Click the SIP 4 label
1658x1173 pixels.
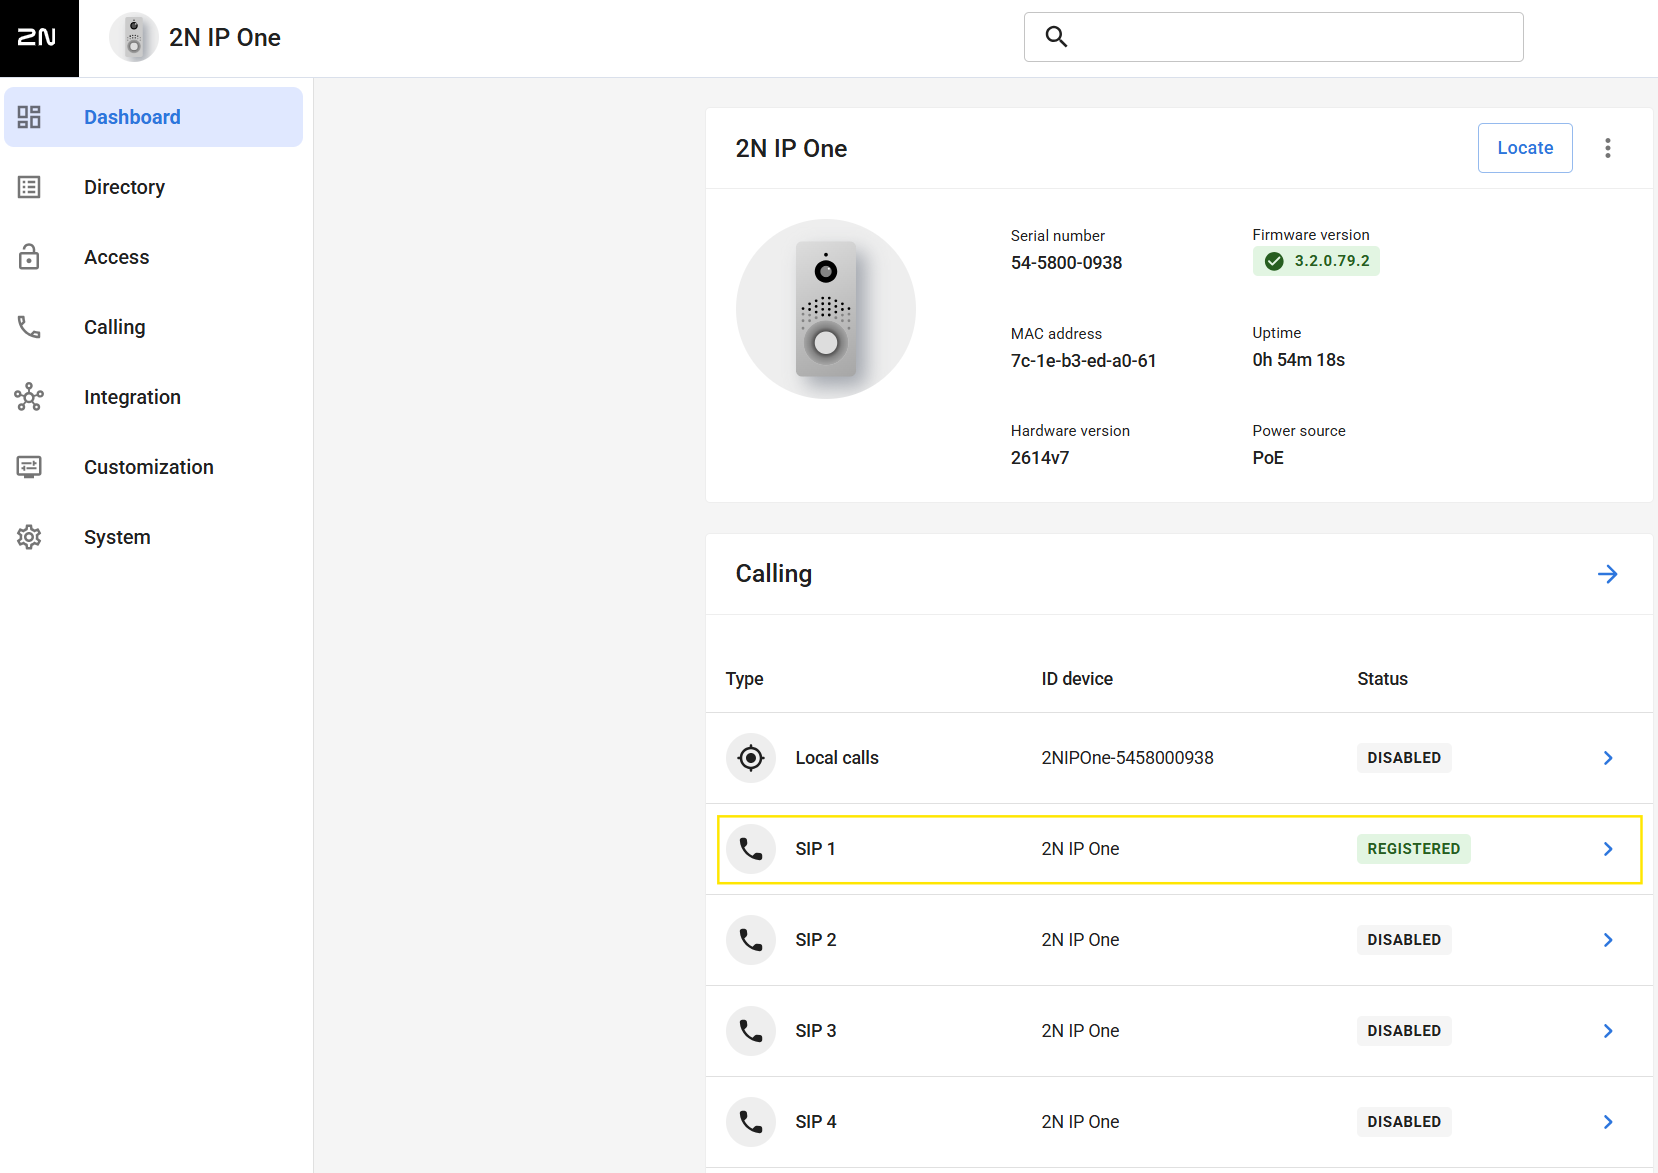point(816,1122)
